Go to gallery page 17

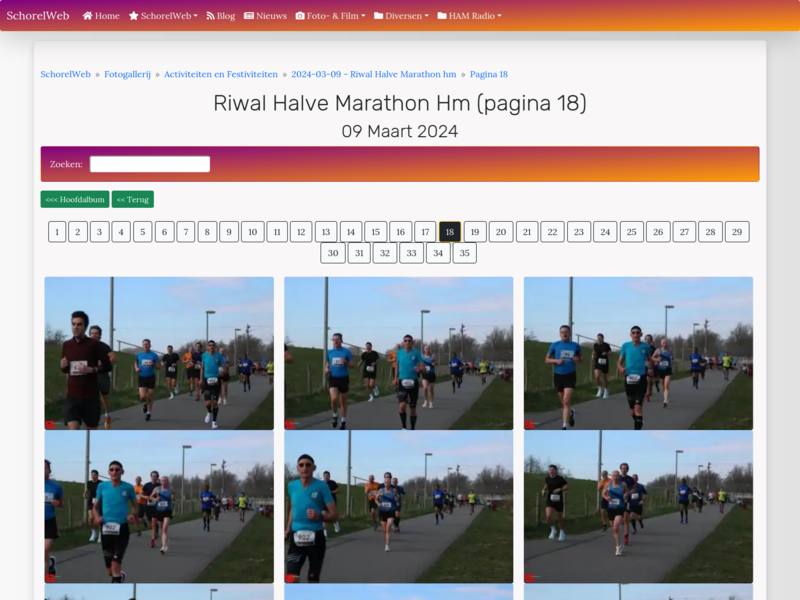coord(425,232)
